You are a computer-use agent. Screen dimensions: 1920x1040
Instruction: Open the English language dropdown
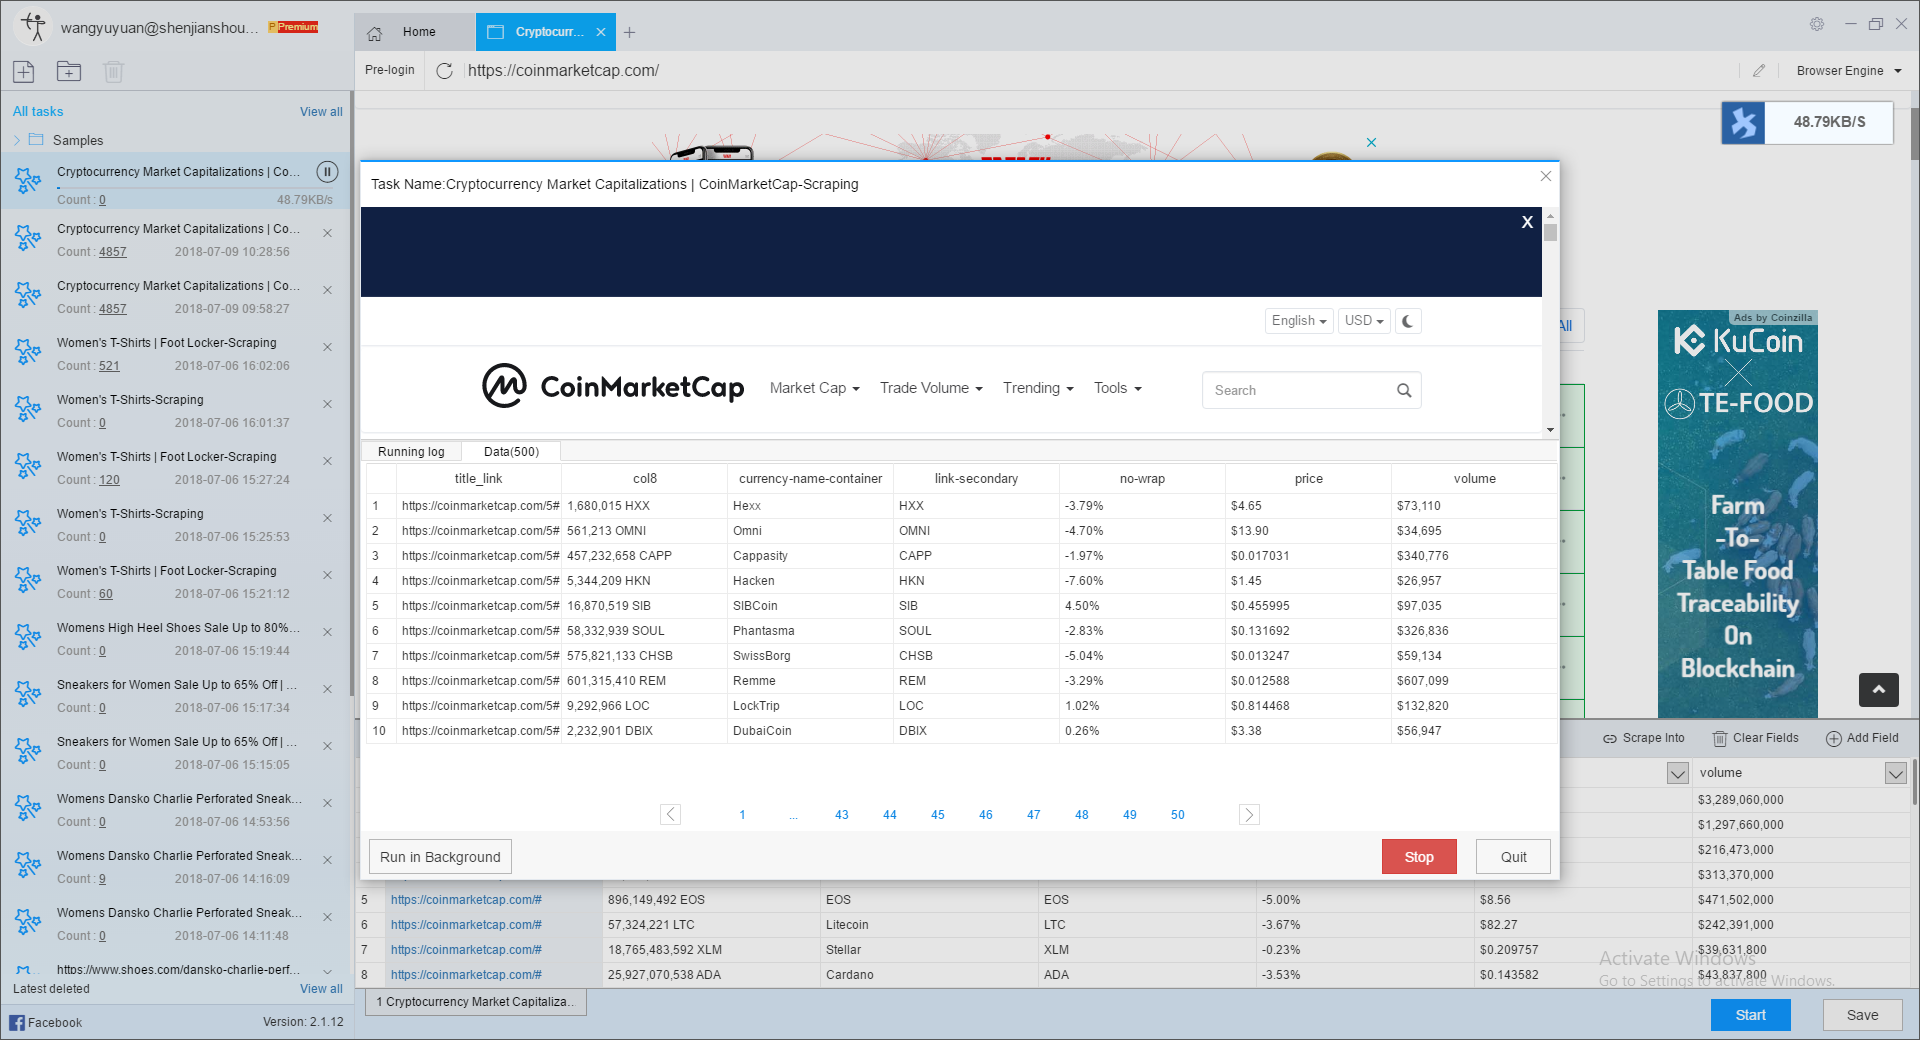(x=1299, y=321)
